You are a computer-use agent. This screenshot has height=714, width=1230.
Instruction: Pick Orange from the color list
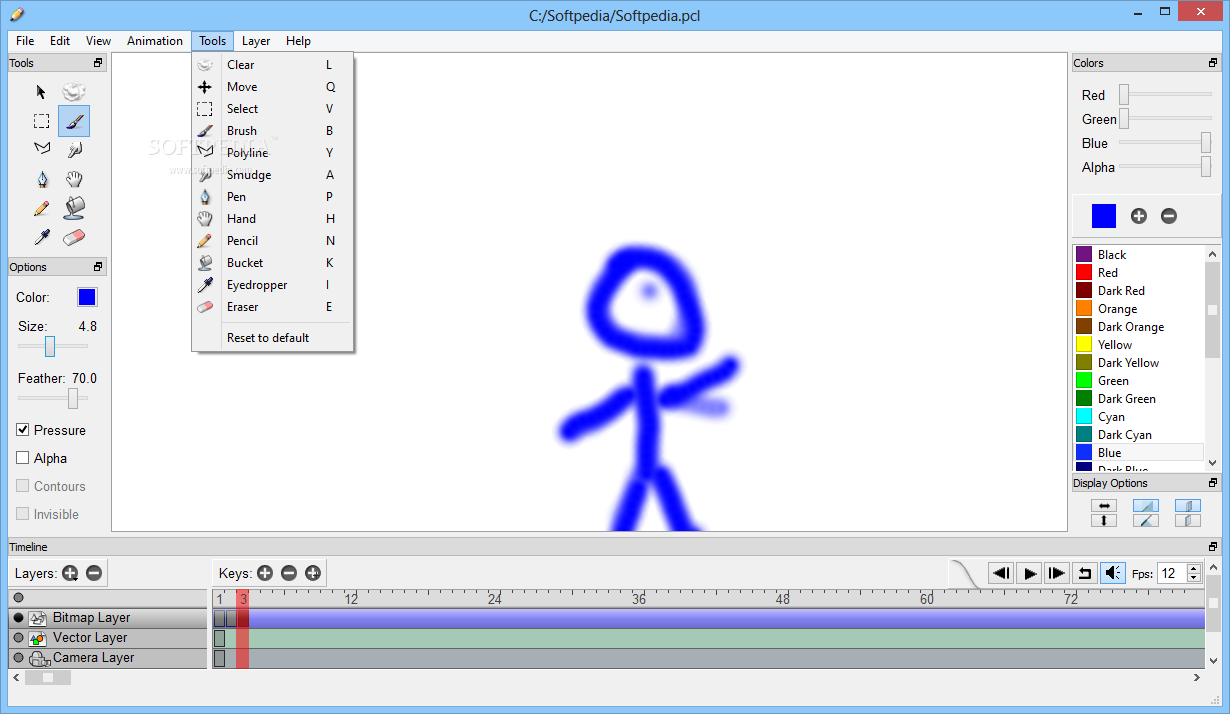pyautogui.click(x=1117, y=309)
